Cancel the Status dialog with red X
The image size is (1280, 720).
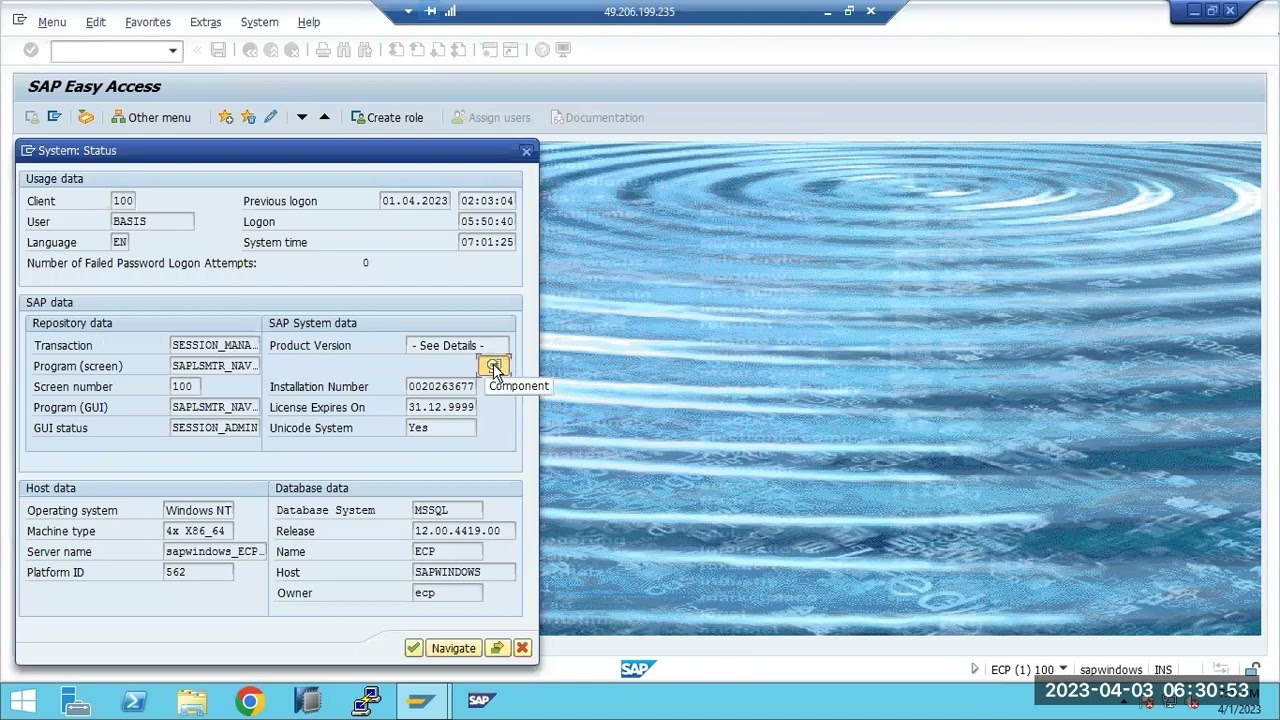pos(522,648)
